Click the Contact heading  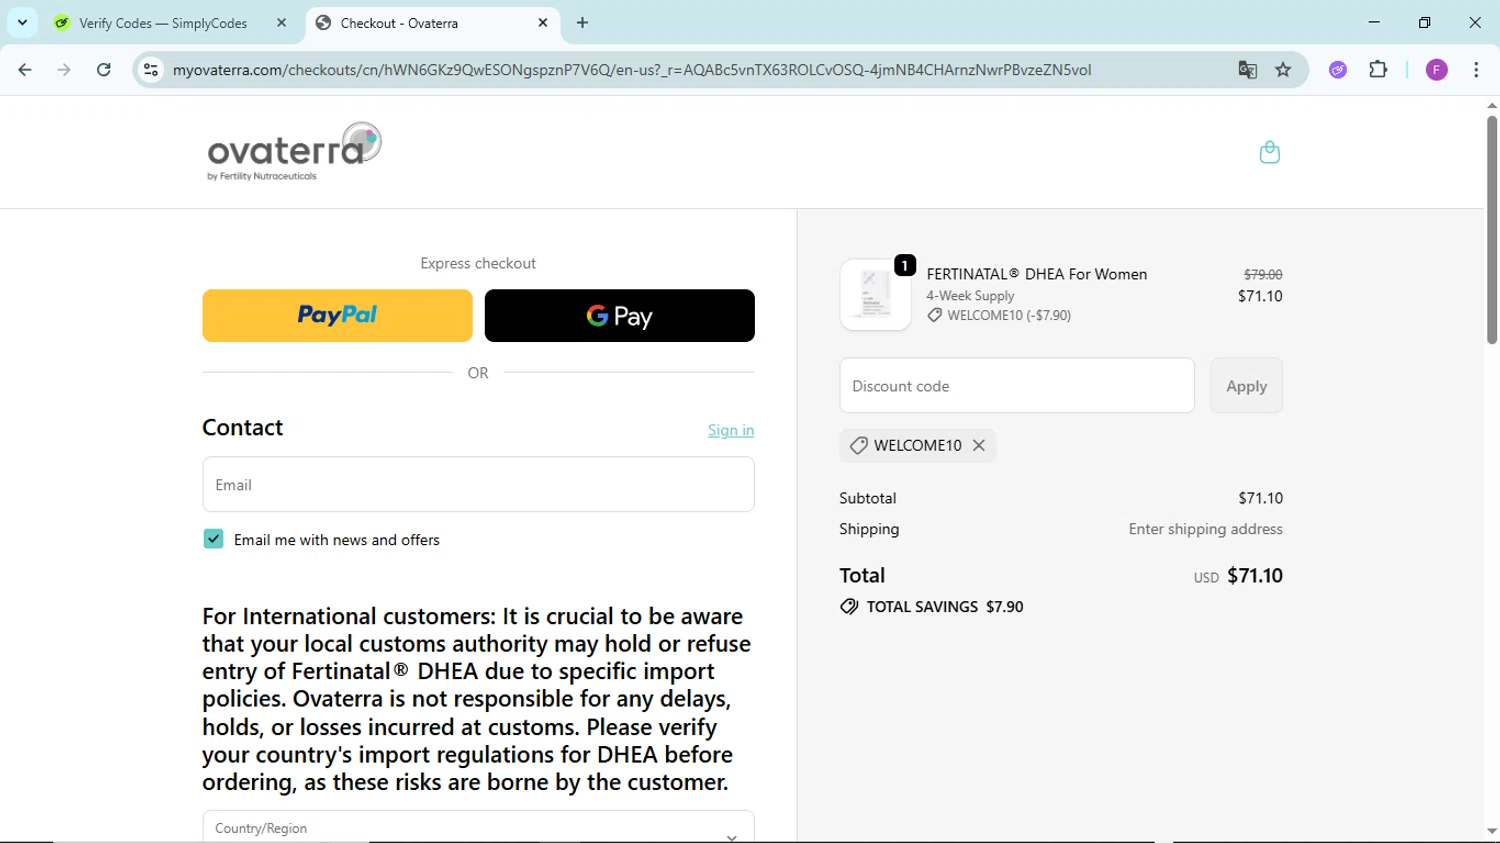click(242, 428)
